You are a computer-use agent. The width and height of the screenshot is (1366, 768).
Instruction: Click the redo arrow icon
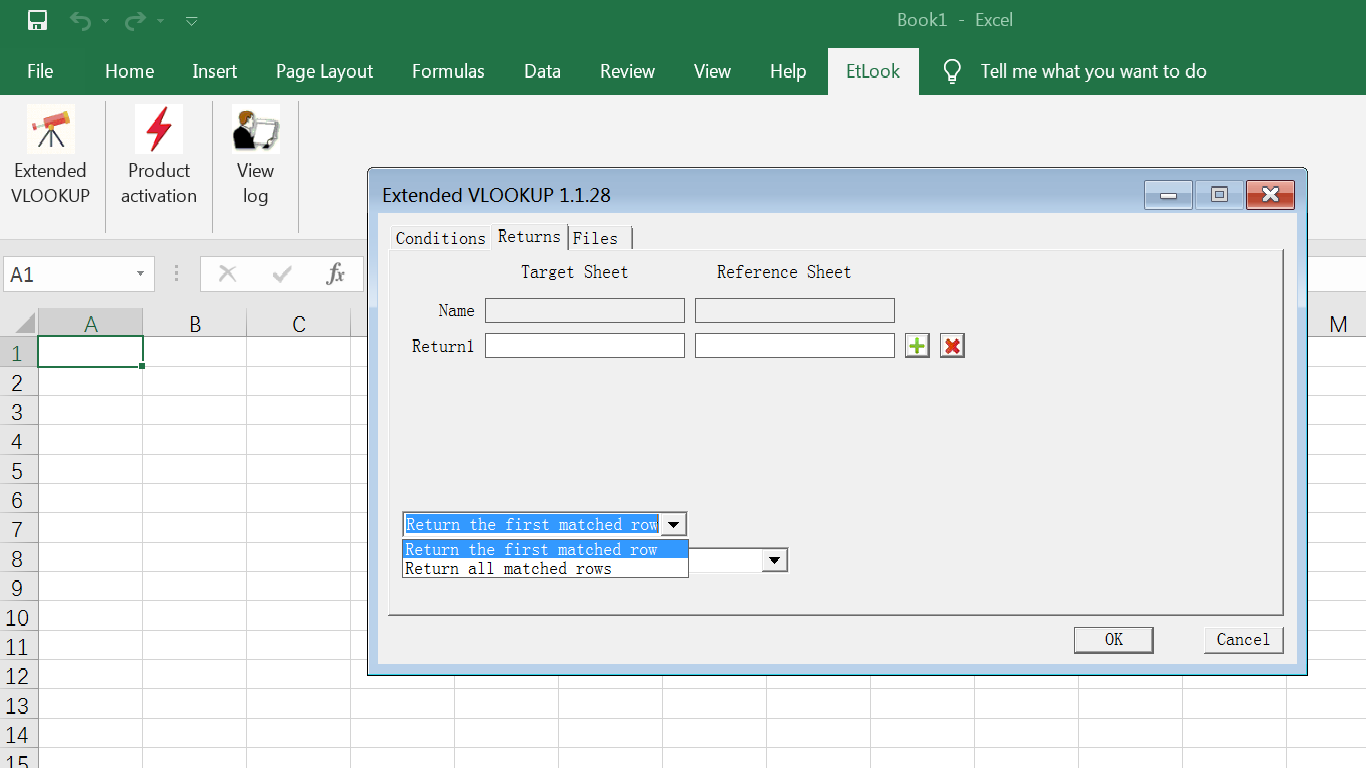(136, 20)
